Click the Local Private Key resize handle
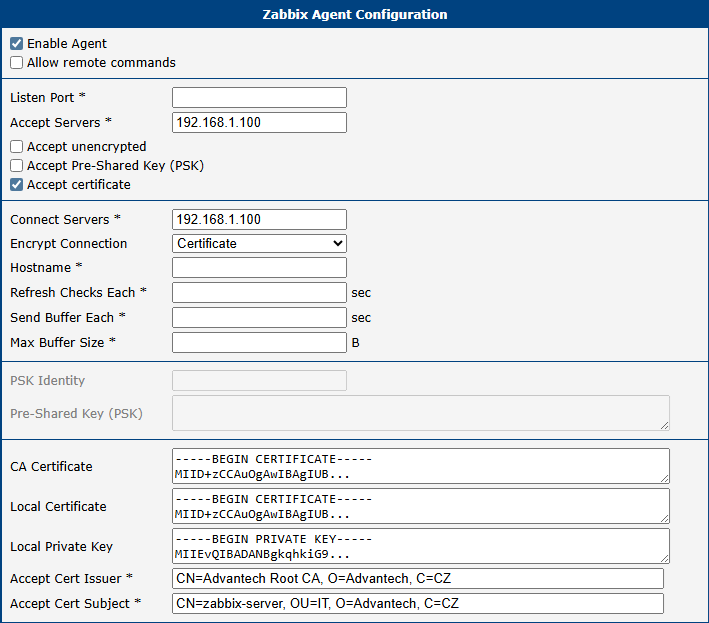 click(664, 558)
